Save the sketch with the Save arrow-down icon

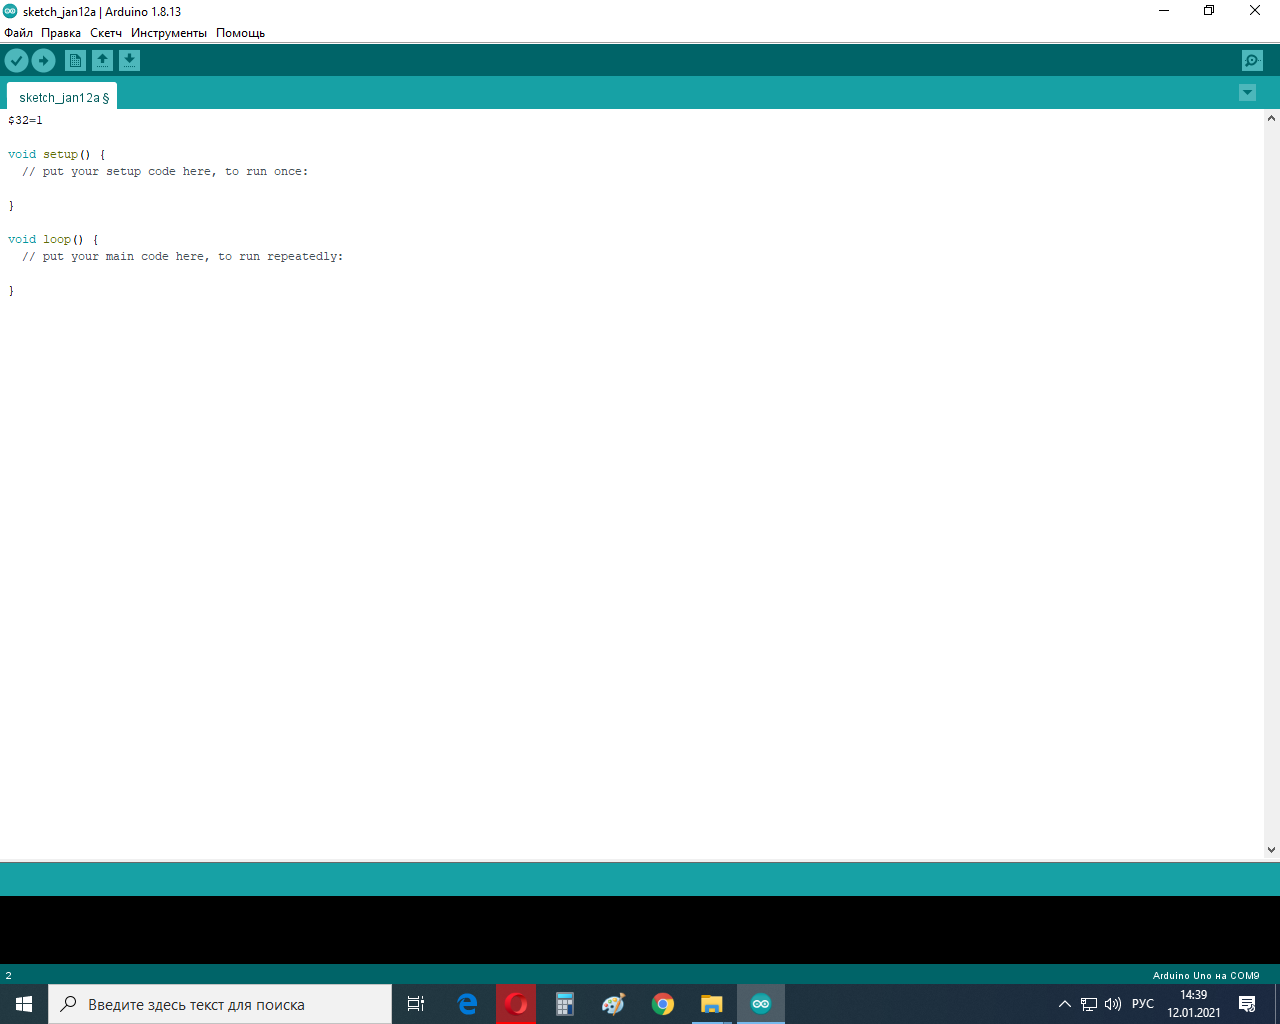click(129, 61)
